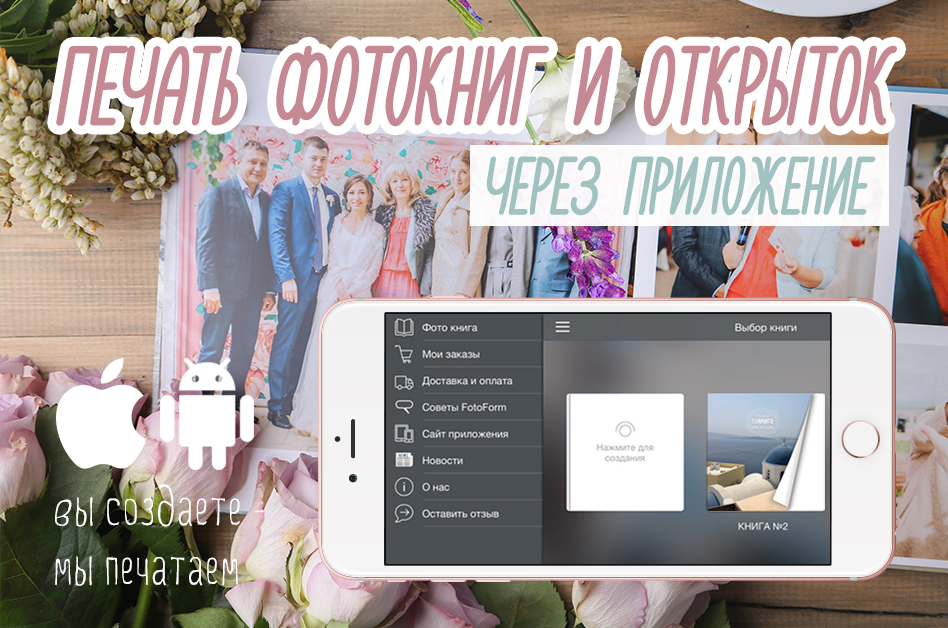
Task: Click the Выбор книги header title
Action: point(765,328)
